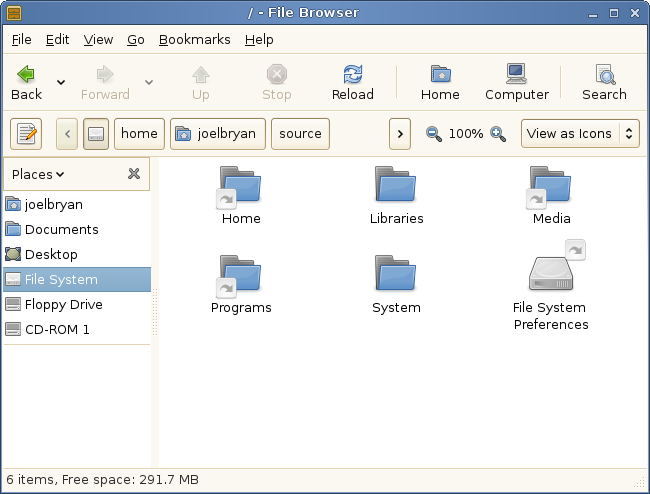Open the 'View as Icons' combo box
Viewport: 650px width, 494px height.
(580, 133)
